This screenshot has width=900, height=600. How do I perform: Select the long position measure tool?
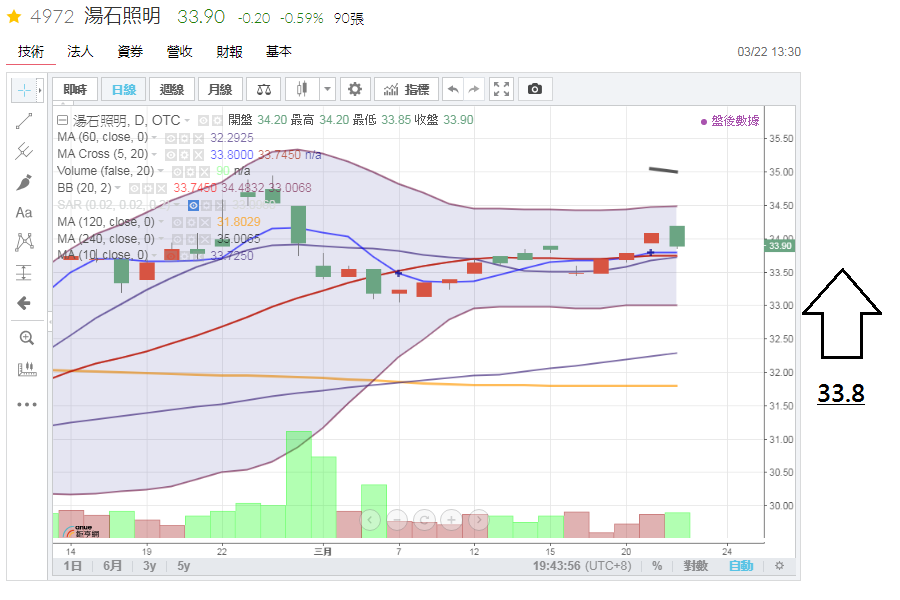pos(24,272)
